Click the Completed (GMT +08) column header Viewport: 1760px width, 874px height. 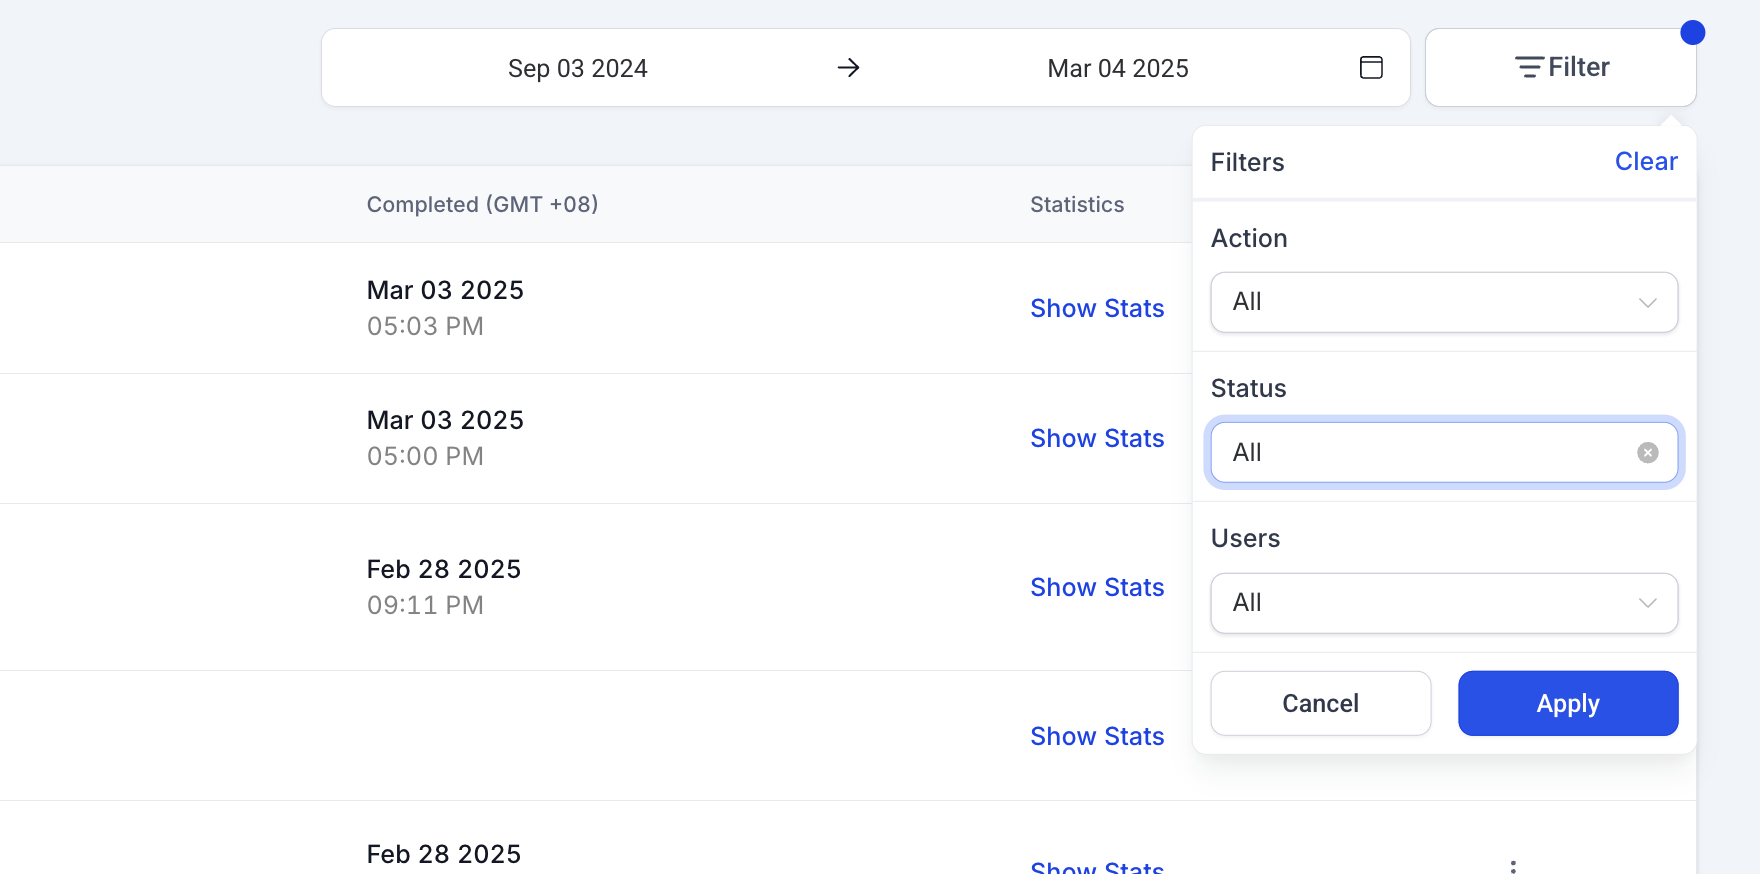point(482,205)
